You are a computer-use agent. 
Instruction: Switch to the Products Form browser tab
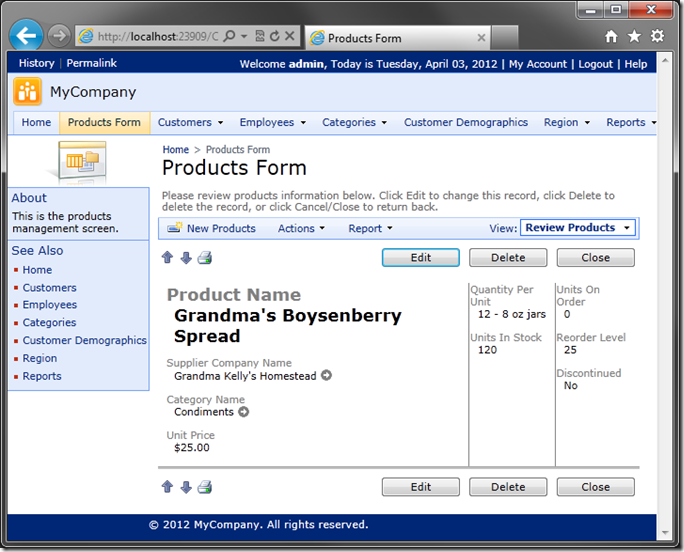click(397, 38)
